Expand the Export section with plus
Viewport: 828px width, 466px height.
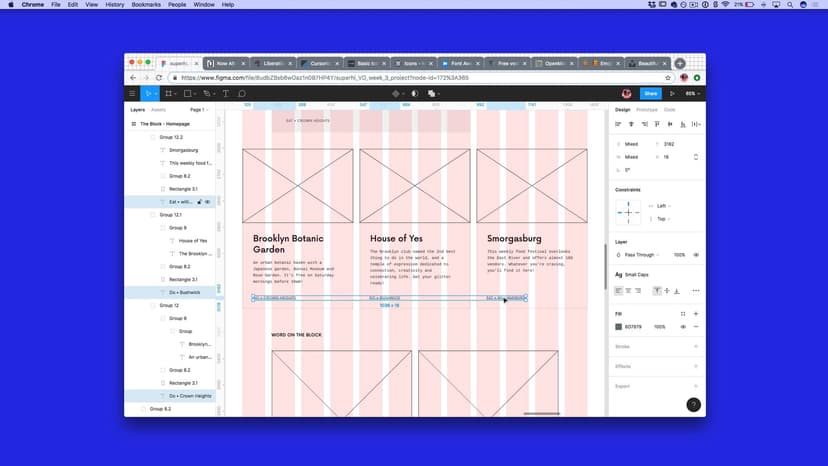[696, 386]
